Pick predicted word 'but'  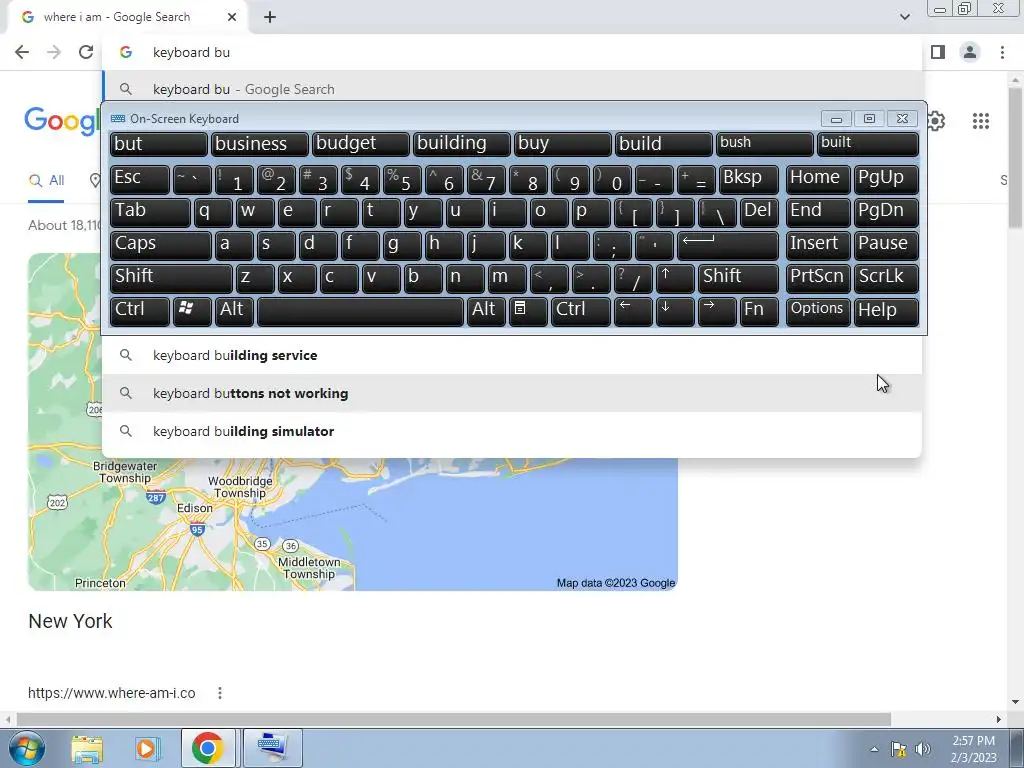point(159,144)
